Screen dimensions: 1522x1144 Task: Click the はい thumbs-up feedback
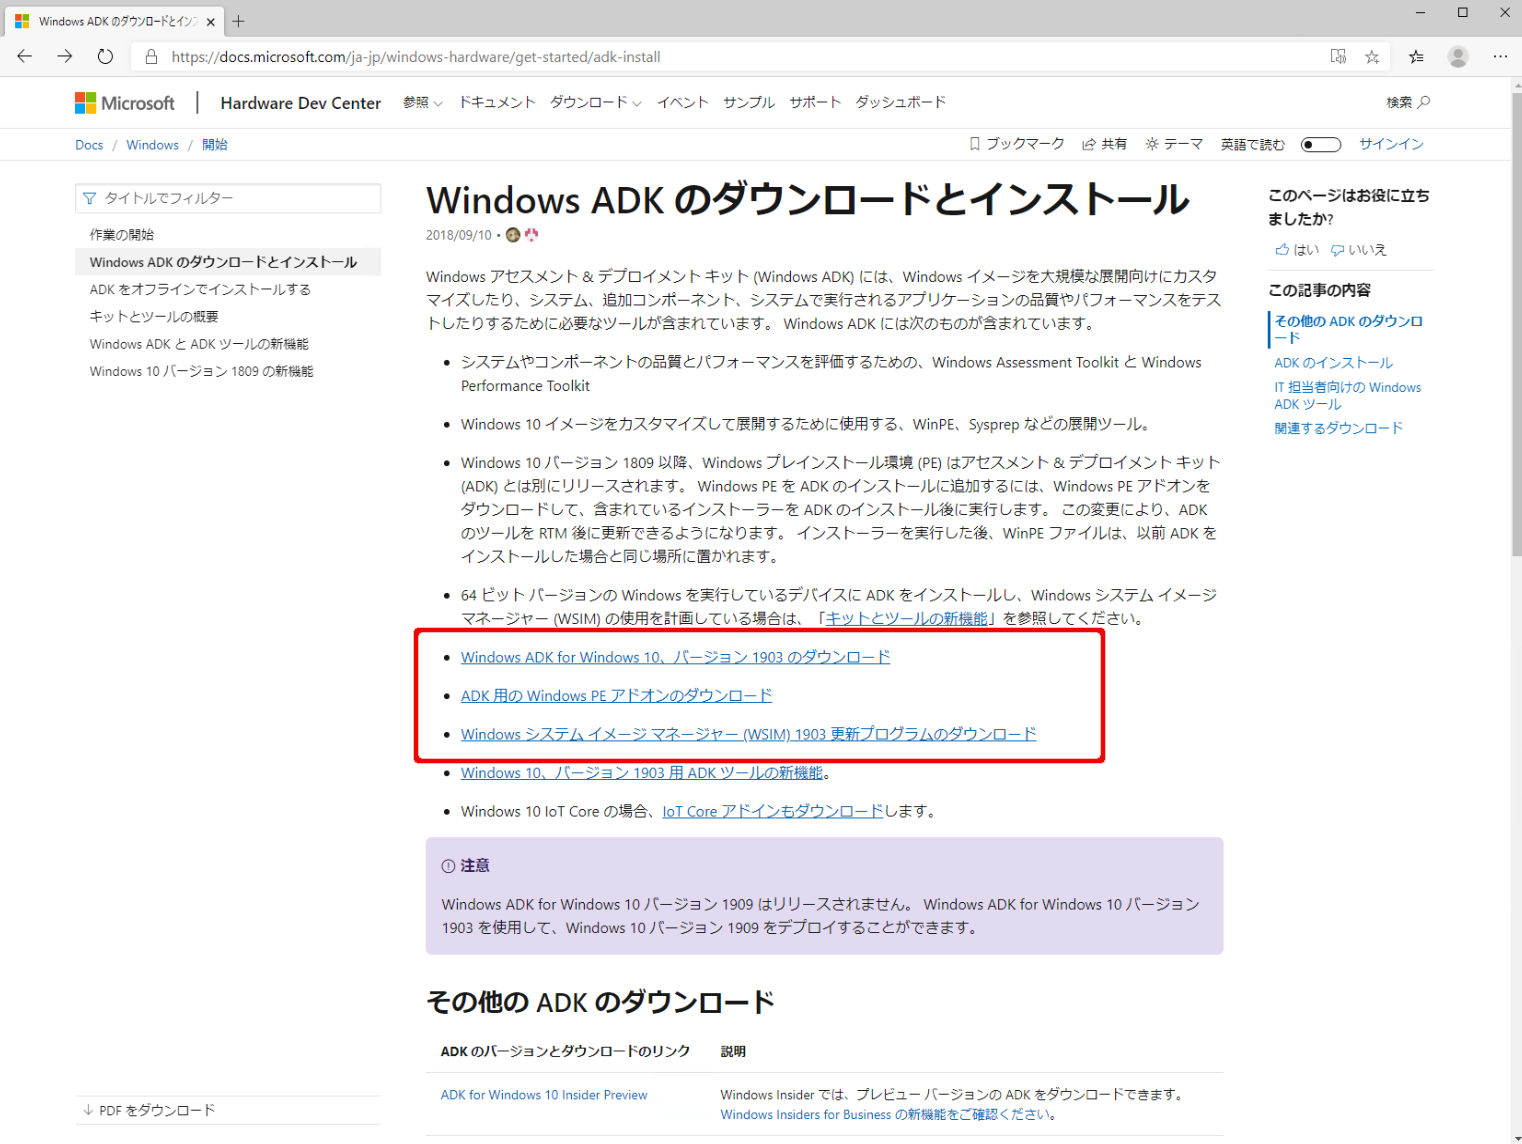[x=1297, y=250]
